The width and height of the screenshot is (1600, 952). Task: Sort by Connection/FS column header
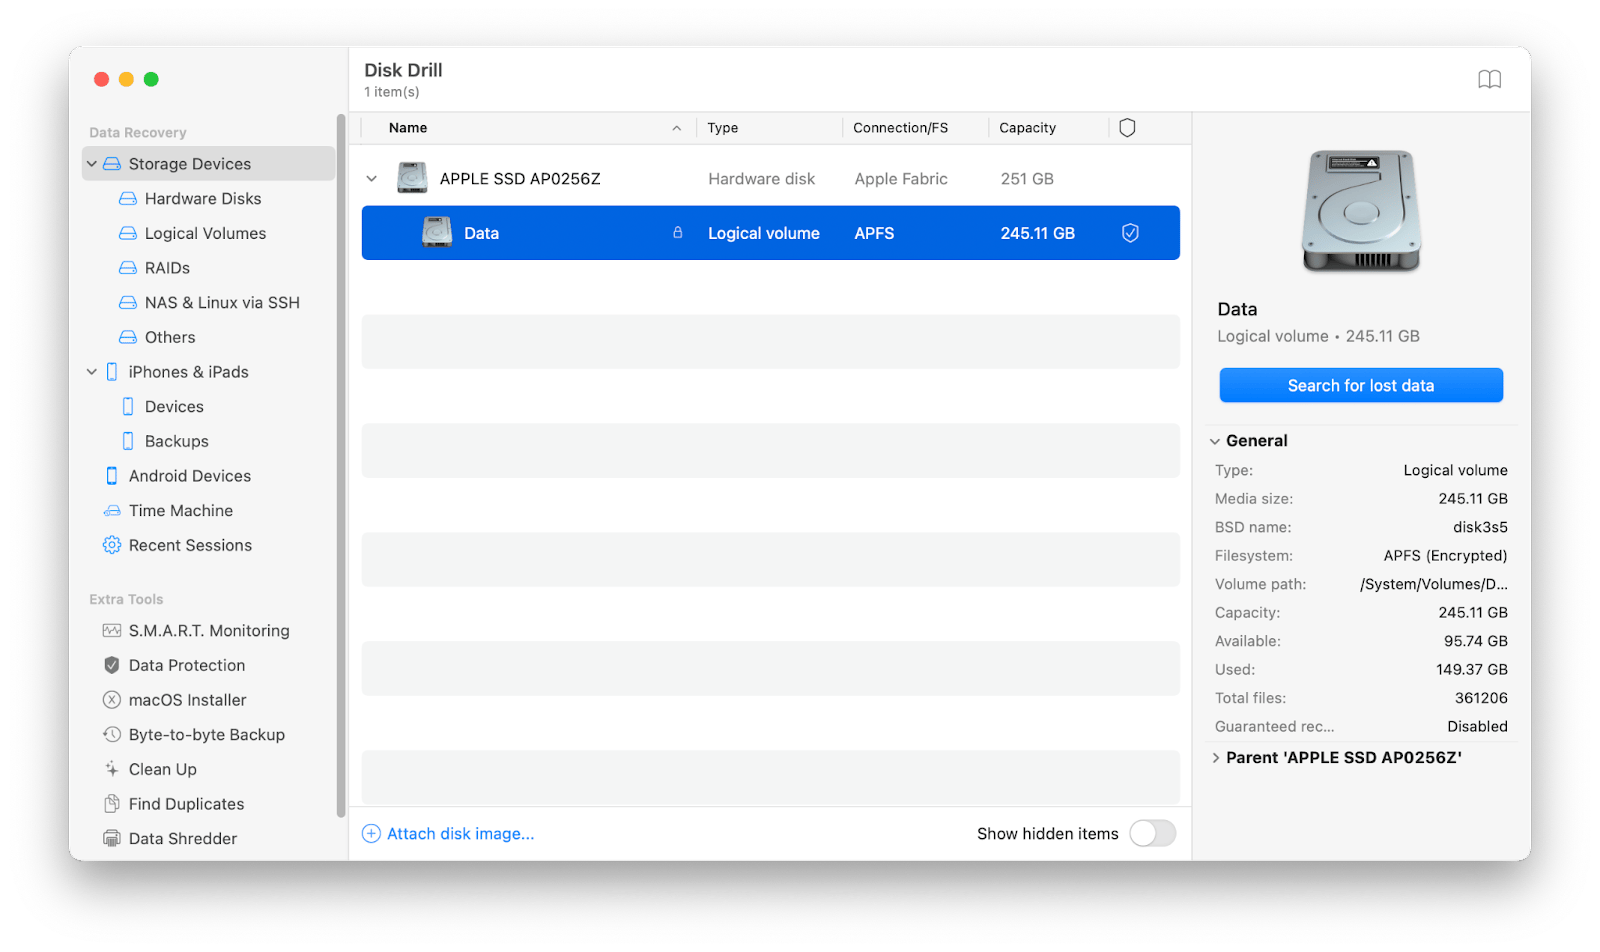pyautogui.click(x=900, y=128)
